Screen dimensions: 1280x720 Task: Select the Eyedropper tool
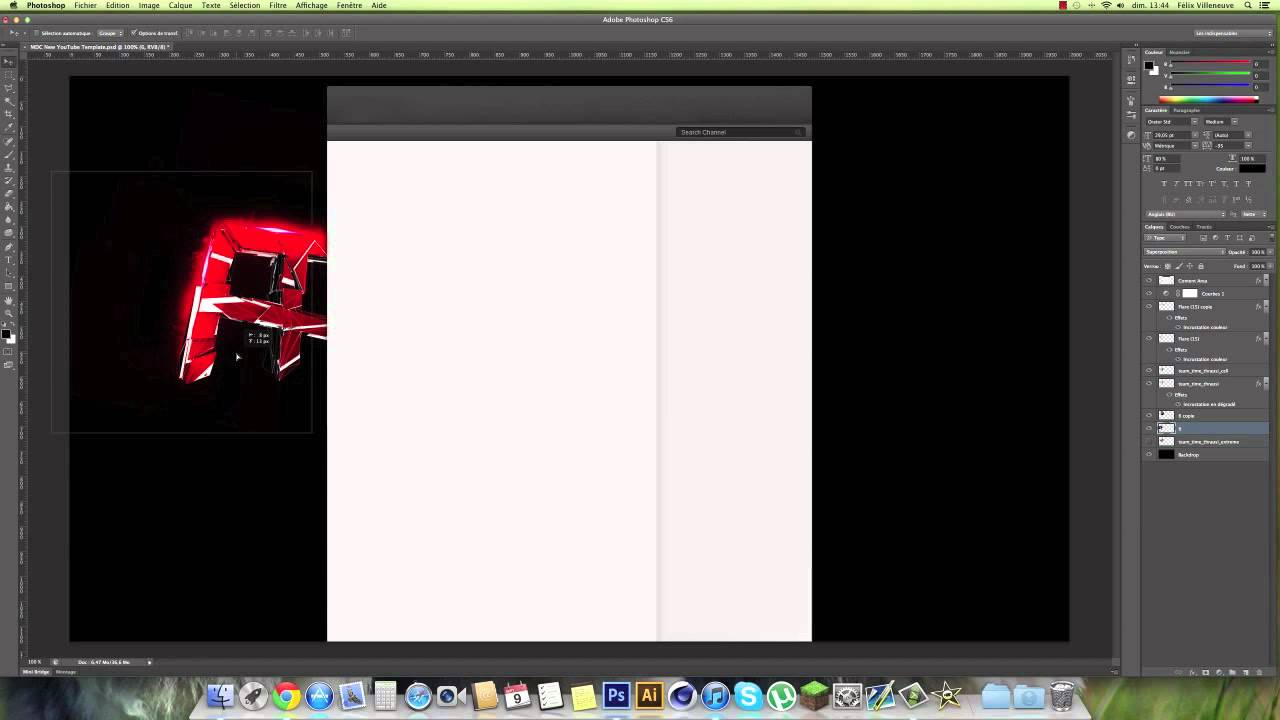click(x=10, y=128)
